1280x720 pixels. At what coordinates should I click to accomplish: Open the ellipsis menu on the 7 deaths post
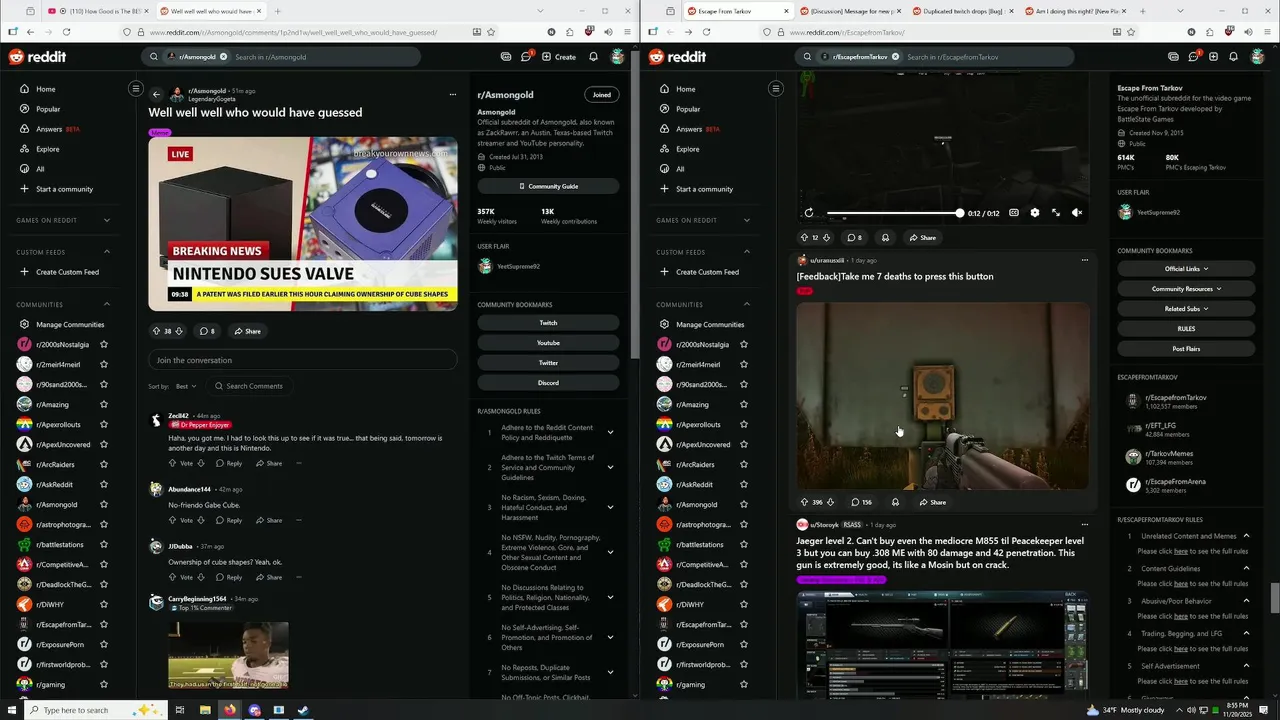(x=1084, y=260)
